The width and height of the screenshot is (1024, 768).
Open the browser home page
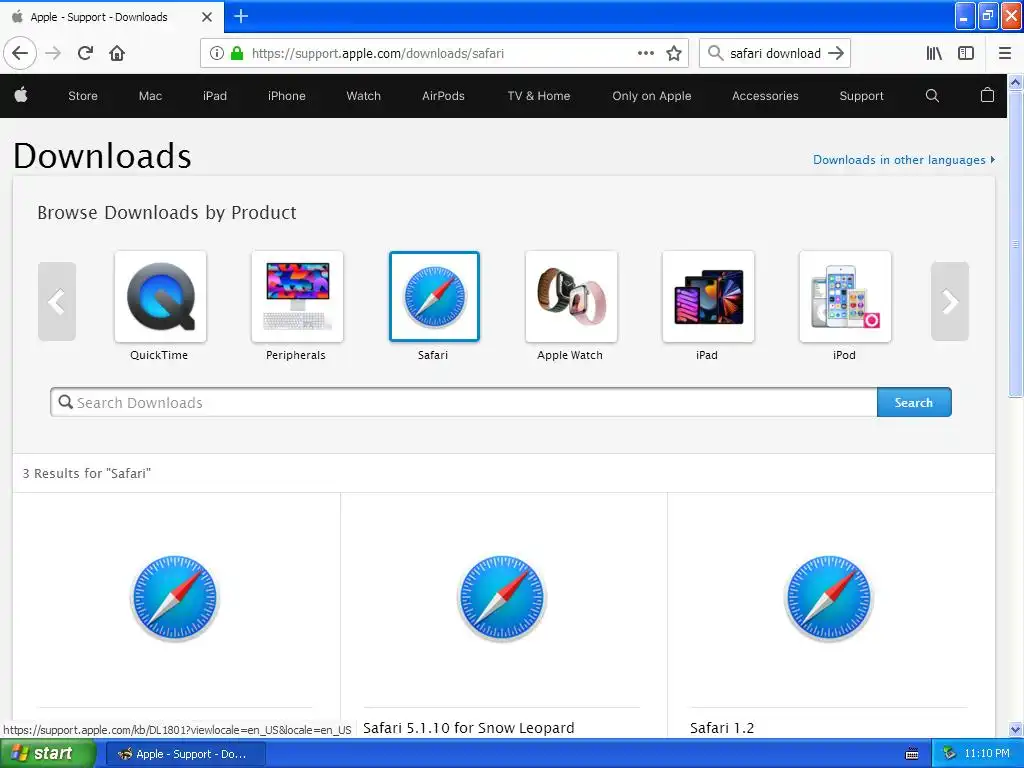(117, 53)
